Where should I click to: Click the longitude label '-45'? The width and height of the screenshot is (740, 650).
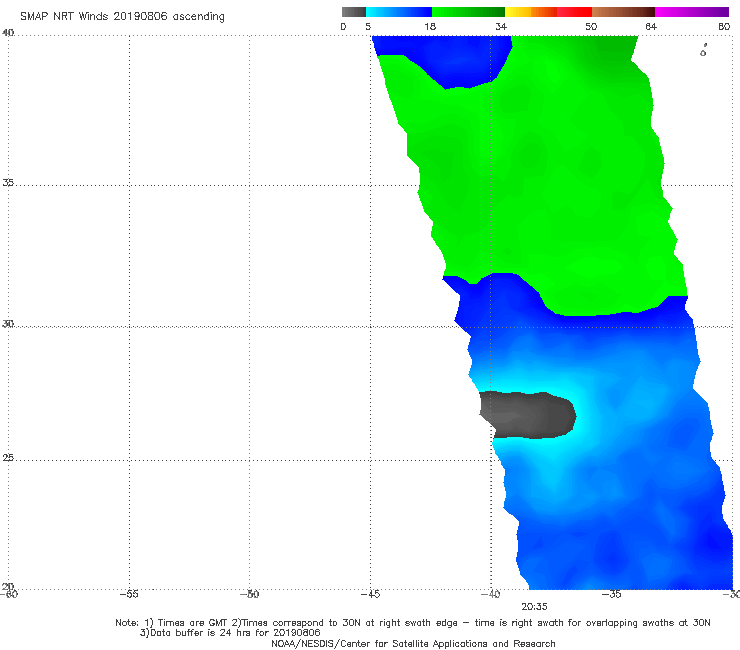coord(370,594)
